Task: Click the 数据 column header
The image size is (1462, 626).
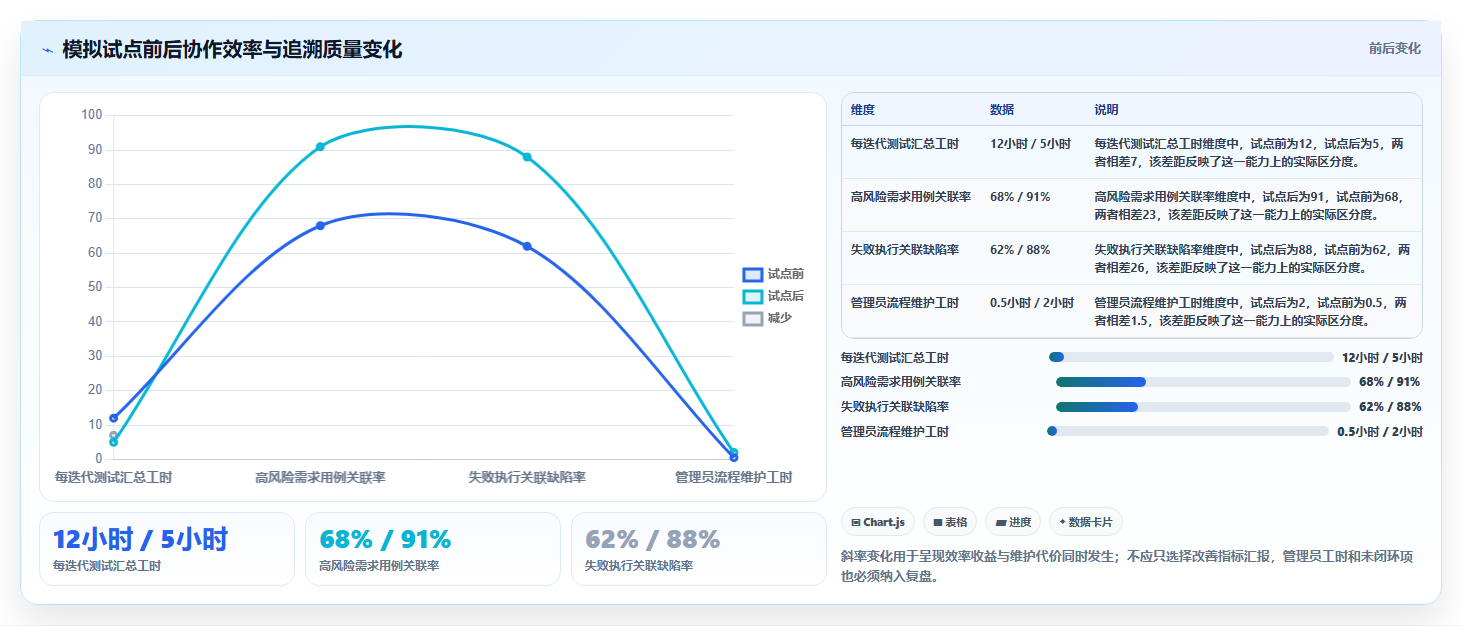Action: pos(1002,110)
